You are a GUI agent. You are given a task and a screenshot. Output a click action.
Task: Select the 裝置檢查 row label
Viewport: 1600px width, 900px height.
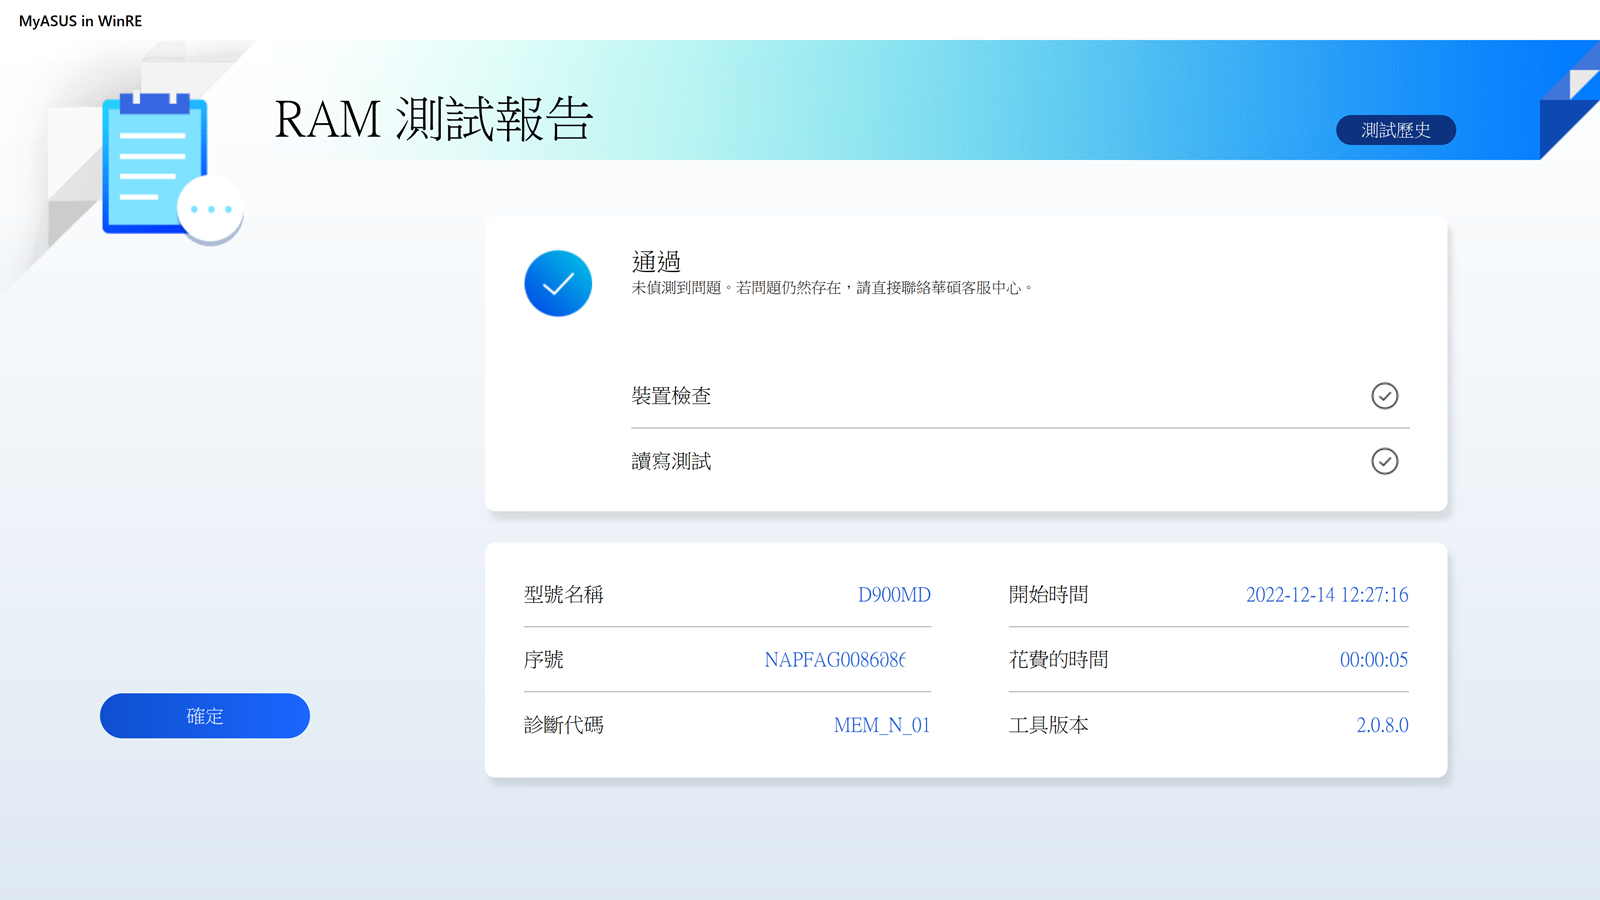pos(671,396)
